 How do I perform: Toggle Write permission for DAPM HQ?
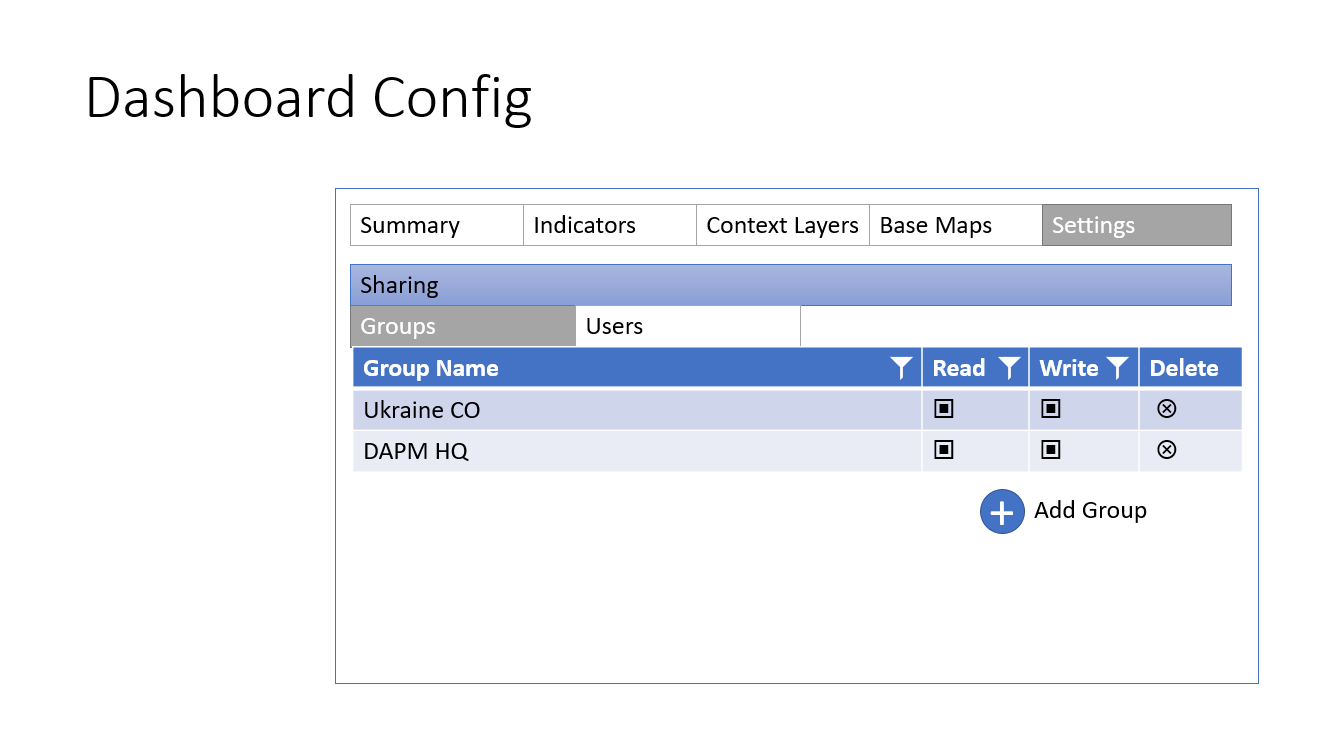pyautogui.click(x=1050, y=450)
